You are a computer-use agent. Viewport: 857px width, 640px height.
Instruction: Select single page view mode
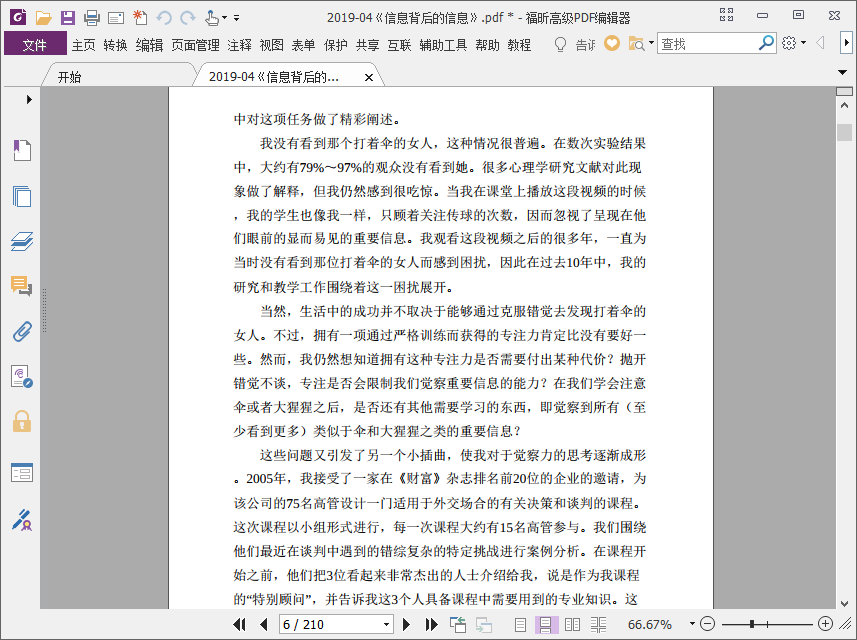coord(520,624)
